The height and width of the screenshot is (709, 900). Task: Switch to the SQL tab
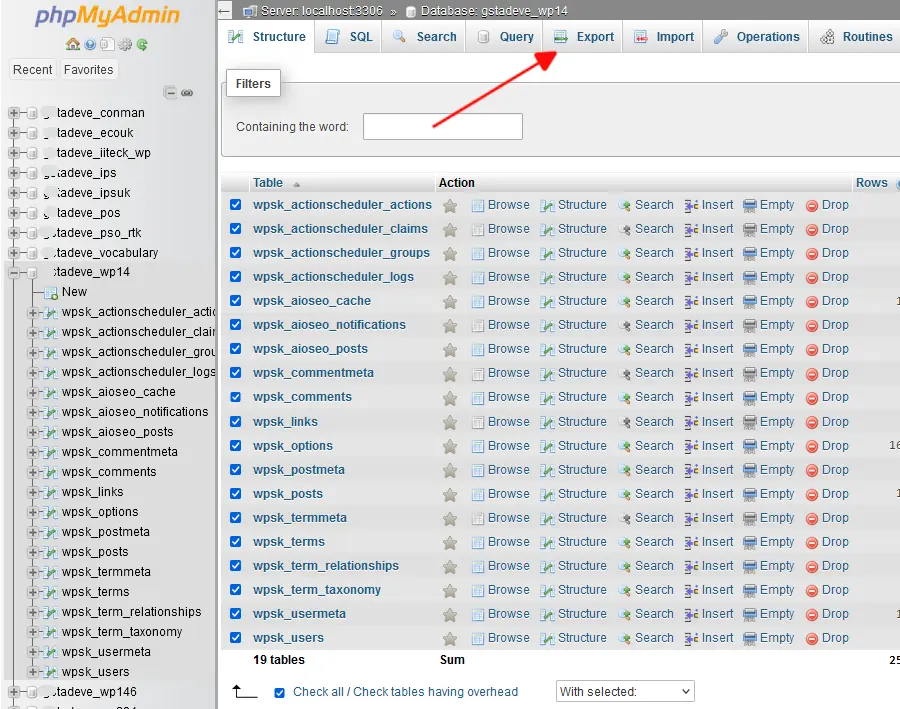(x=348, y=37)
